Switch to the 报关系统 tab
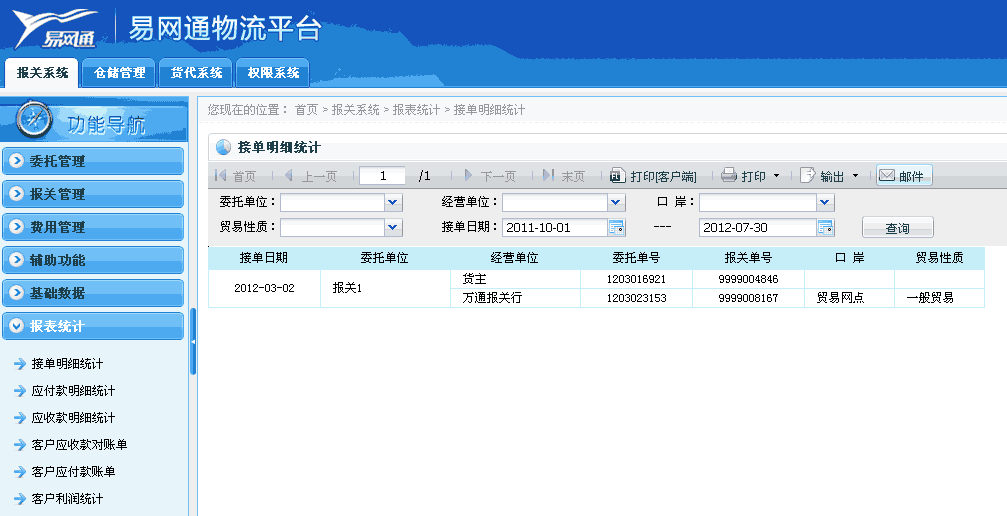Screen dimensions: 1007x516 coord(42,73)
